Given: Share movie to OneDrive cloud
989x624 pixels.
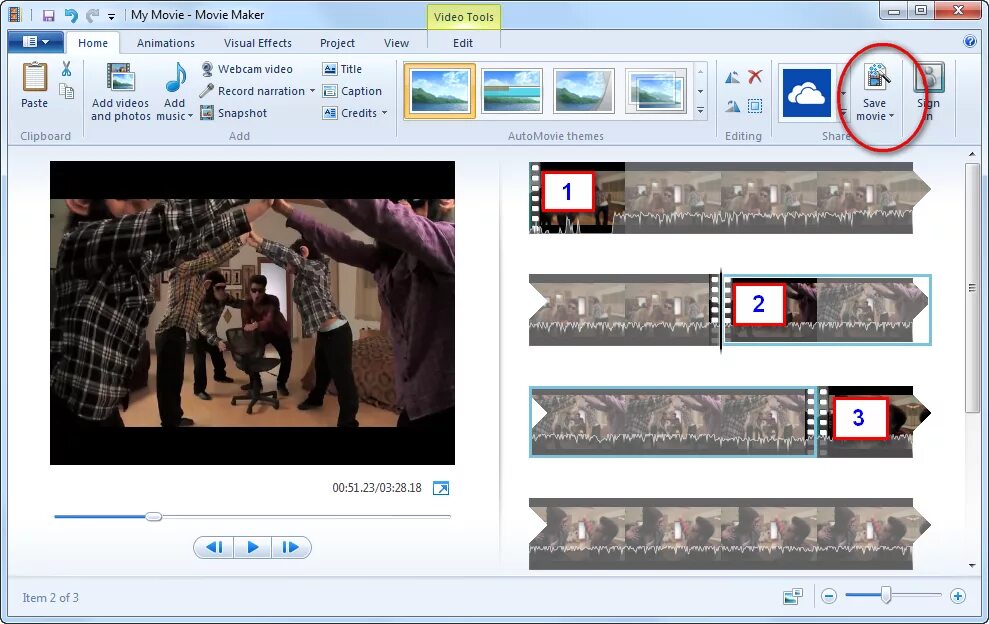Looking at the screenshot, I should pyautogui.click(x=807, y=93).
